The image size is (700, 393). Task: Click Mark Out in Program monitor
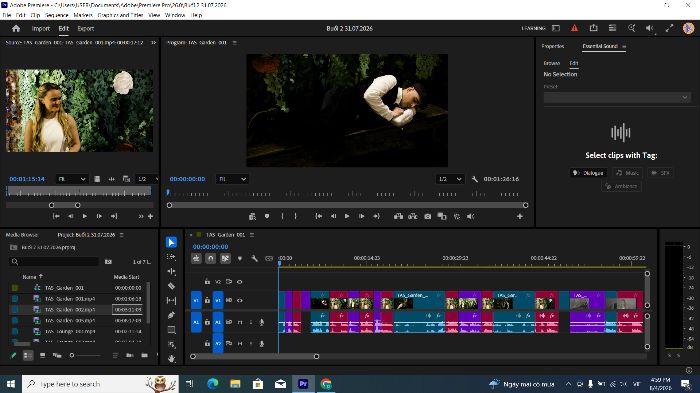(296, 216)
